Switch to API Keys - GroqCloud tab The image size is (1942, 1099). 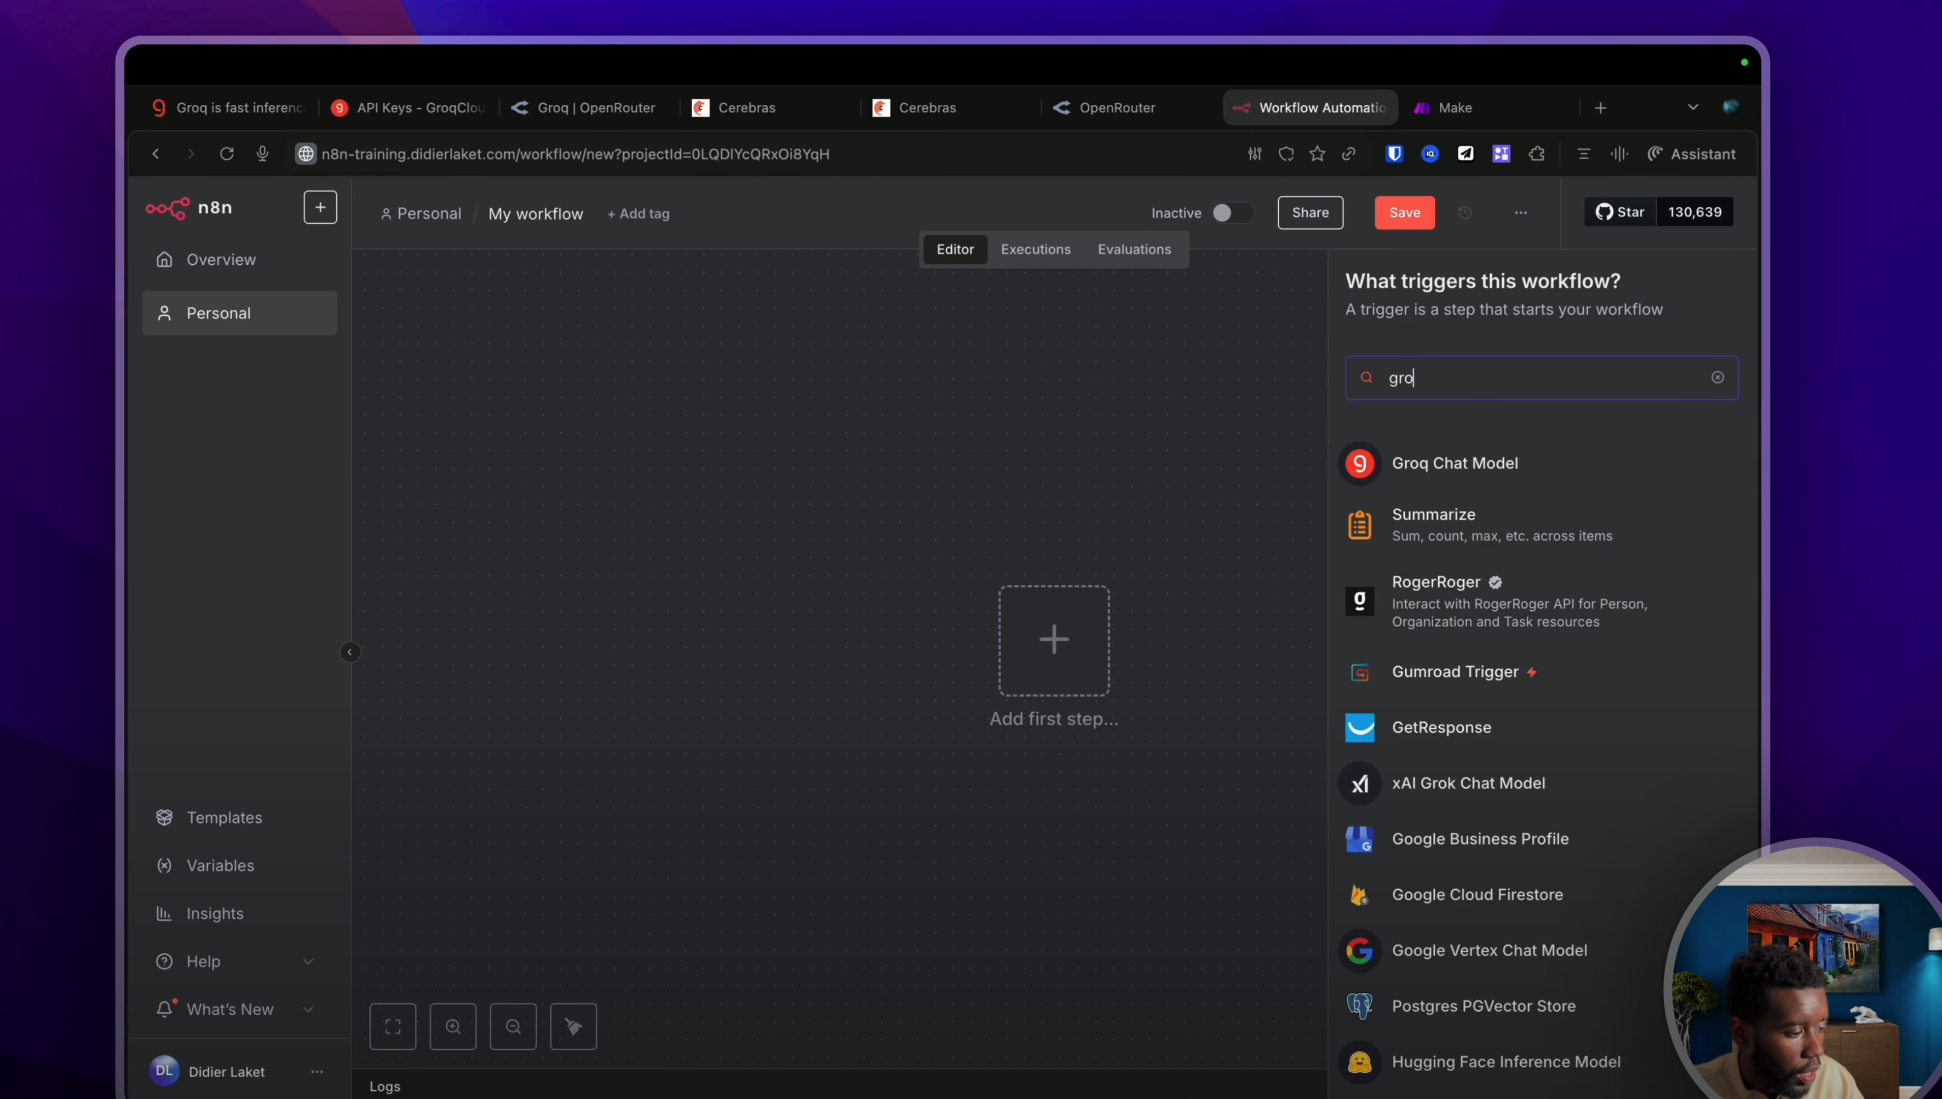pos(408,108)
